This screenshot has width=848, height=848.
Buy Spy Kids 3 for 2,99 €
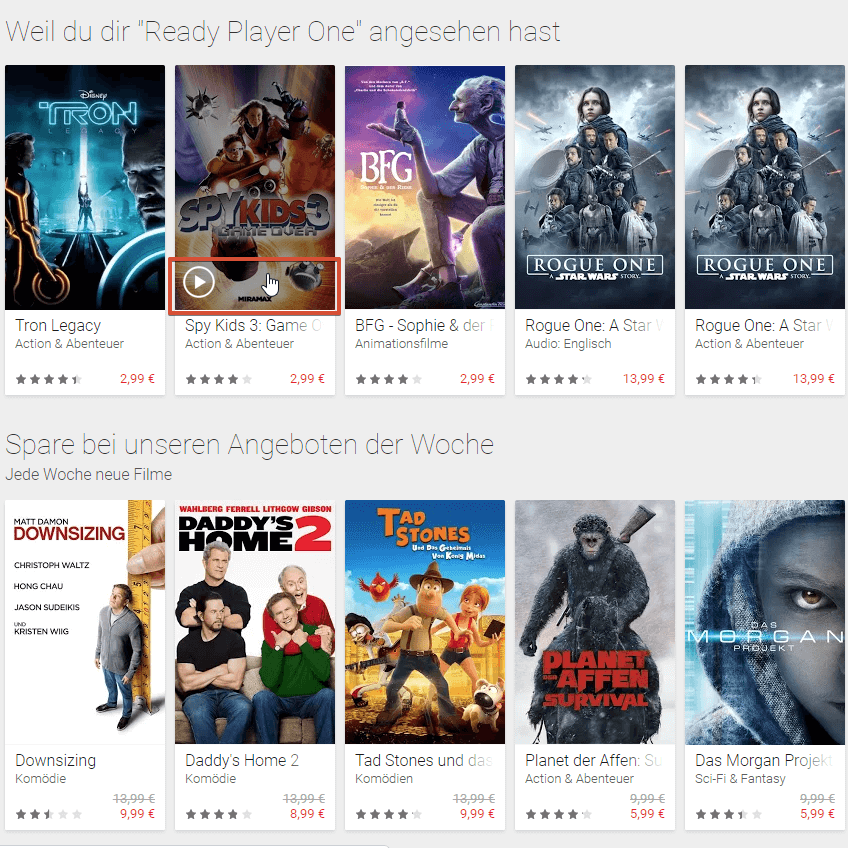(x=307, y=379)
